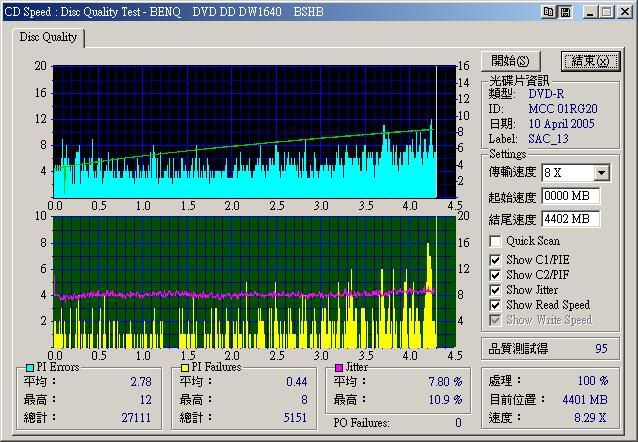
Task: Start the scan with 開始(S) button
Action: point(511,61)
